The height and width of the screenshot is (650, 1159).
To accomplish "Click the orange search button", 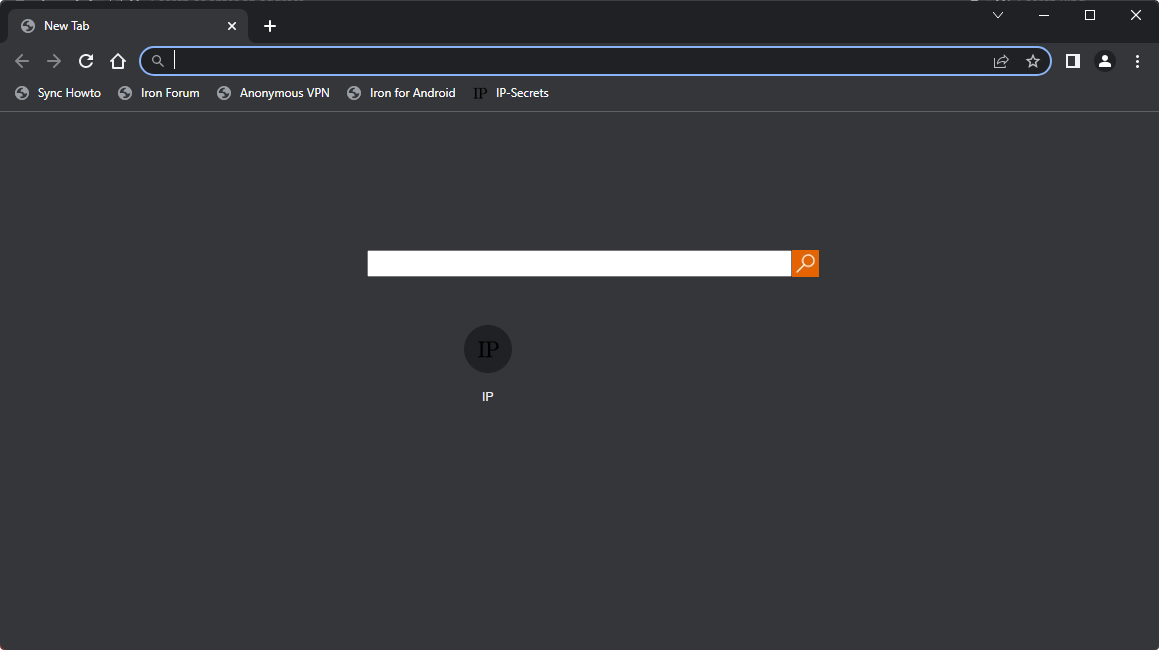I will point(805,264).
